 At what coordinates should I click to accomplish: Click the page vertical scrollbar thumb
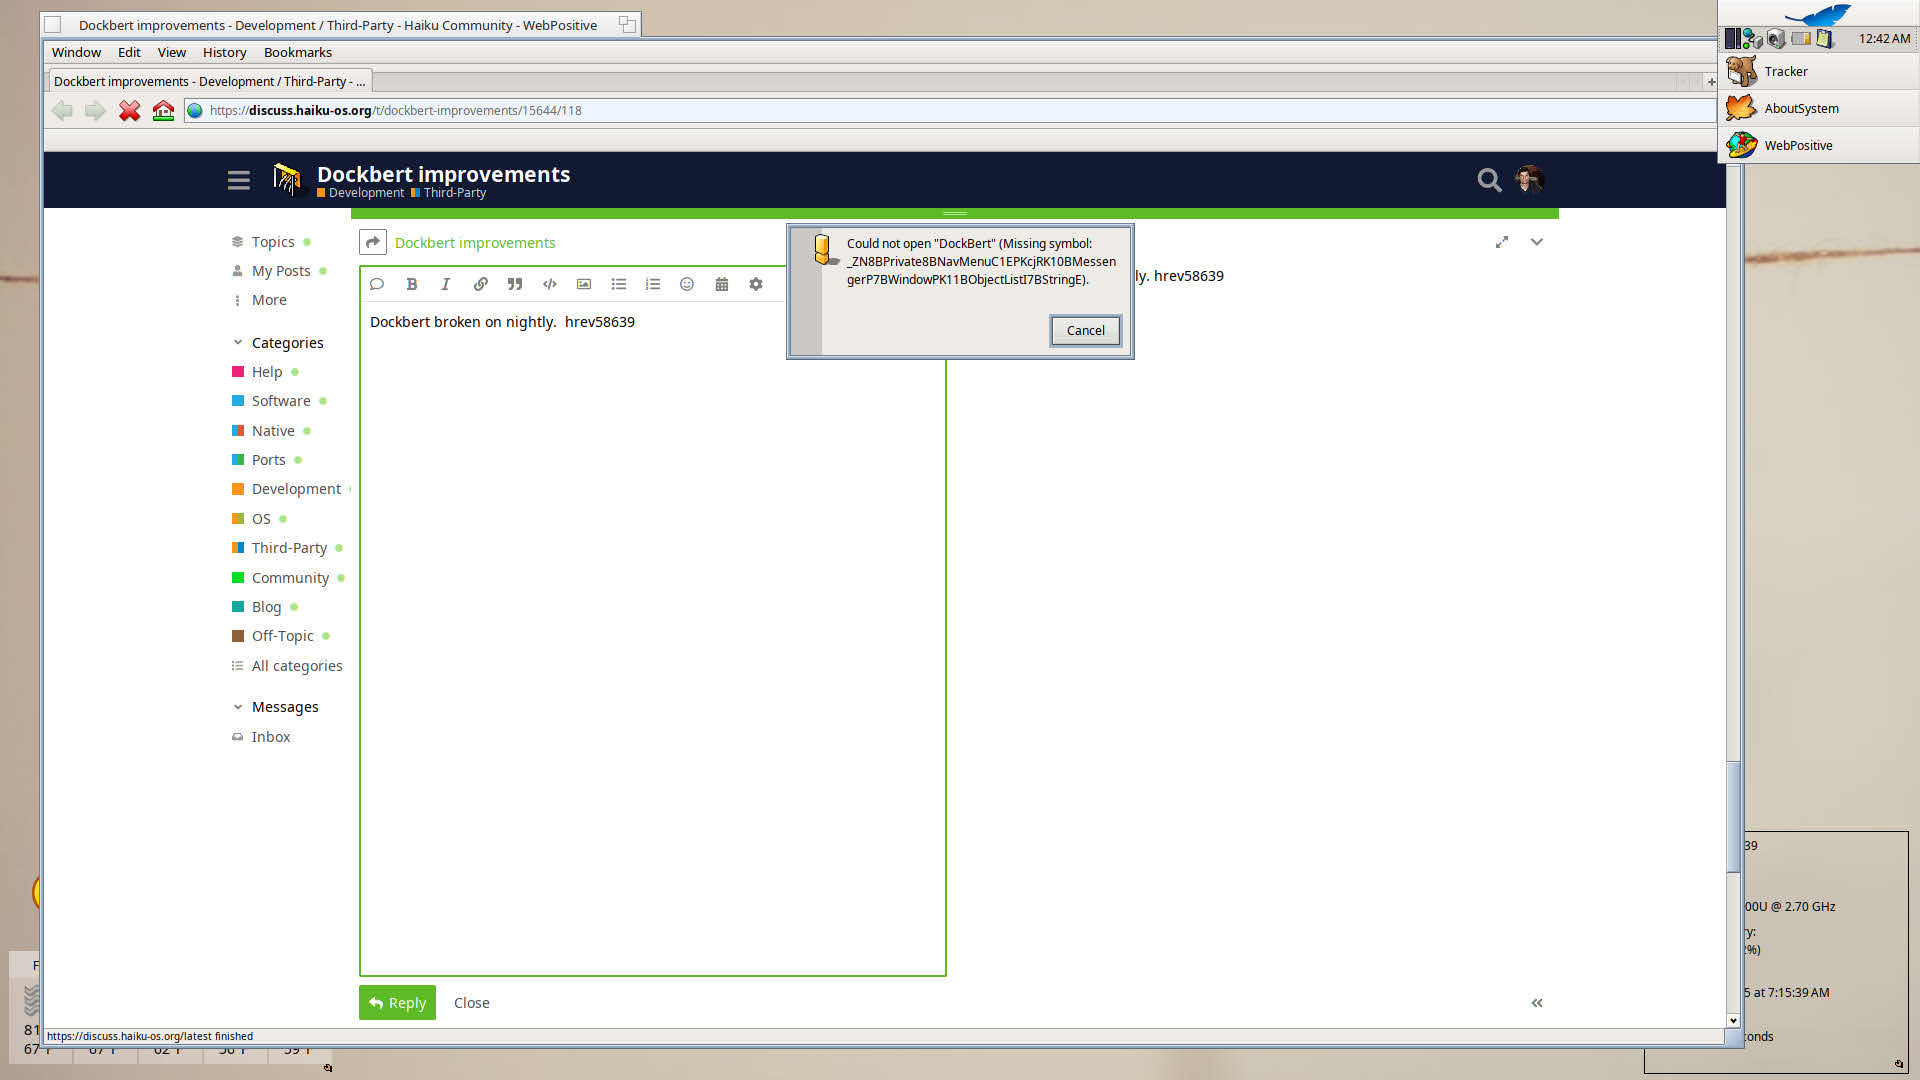1734,817
